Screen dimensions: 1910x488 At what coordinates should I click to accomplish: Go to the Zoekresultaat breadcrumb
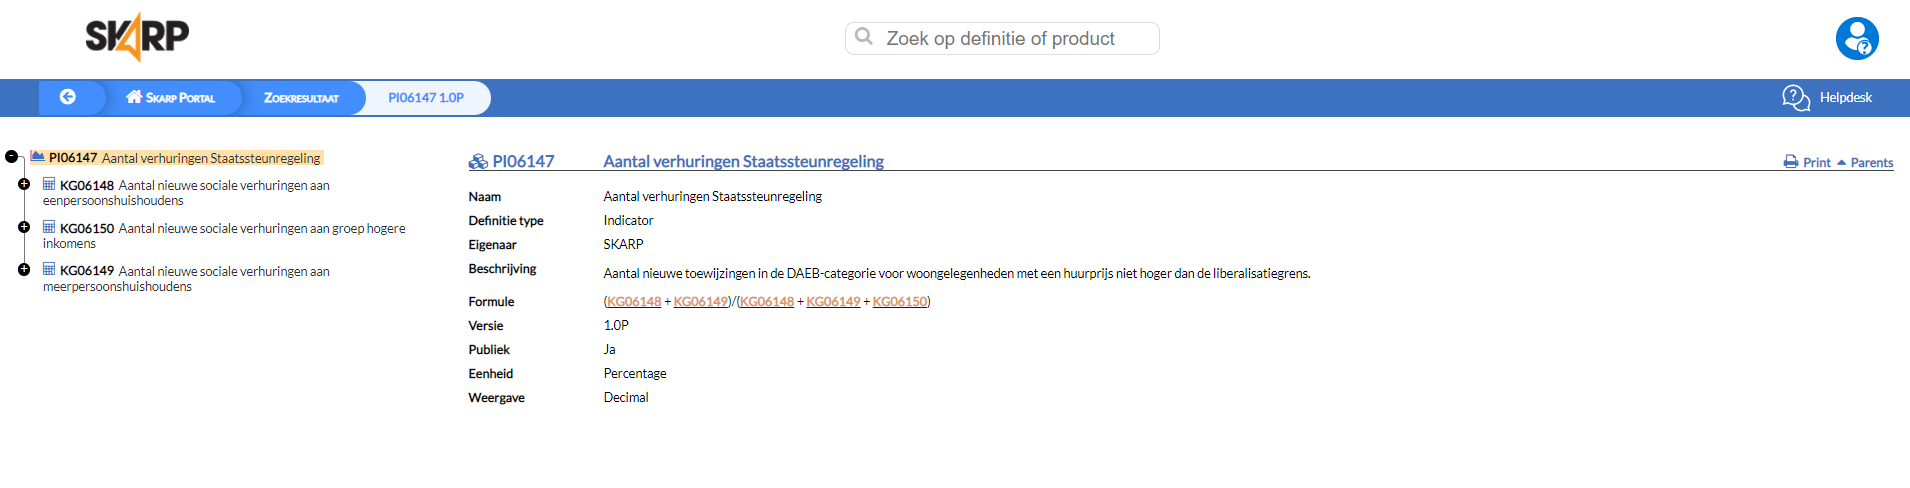(301, 98)
